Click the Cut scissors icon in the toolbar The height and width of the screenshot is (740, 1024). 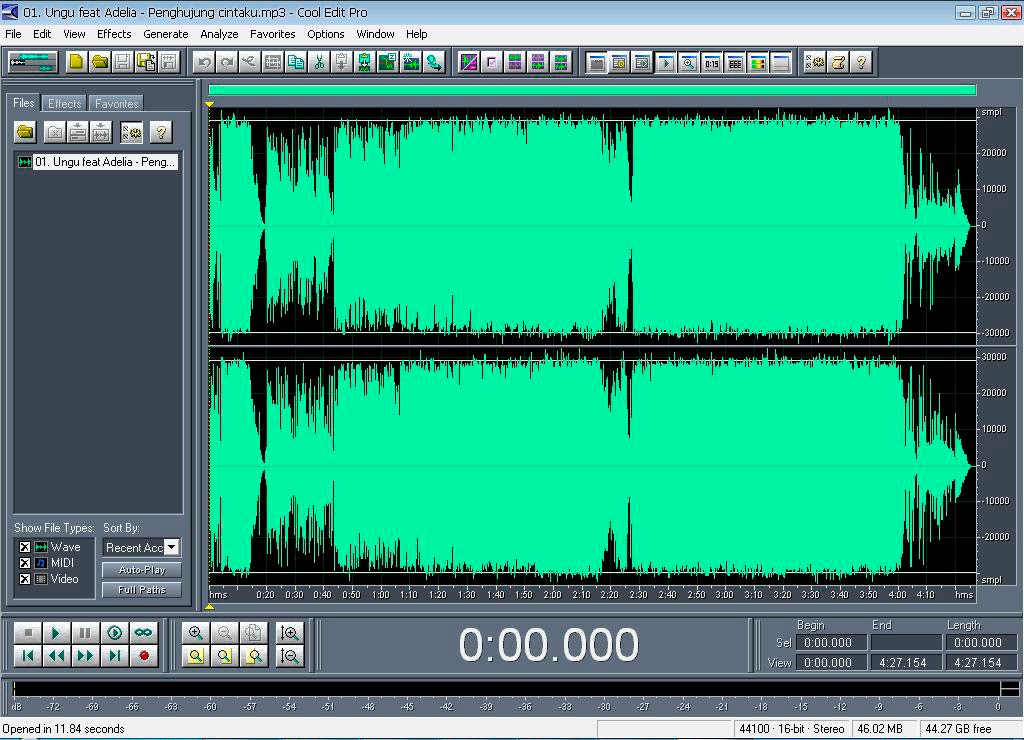click(x=319, y=63)
